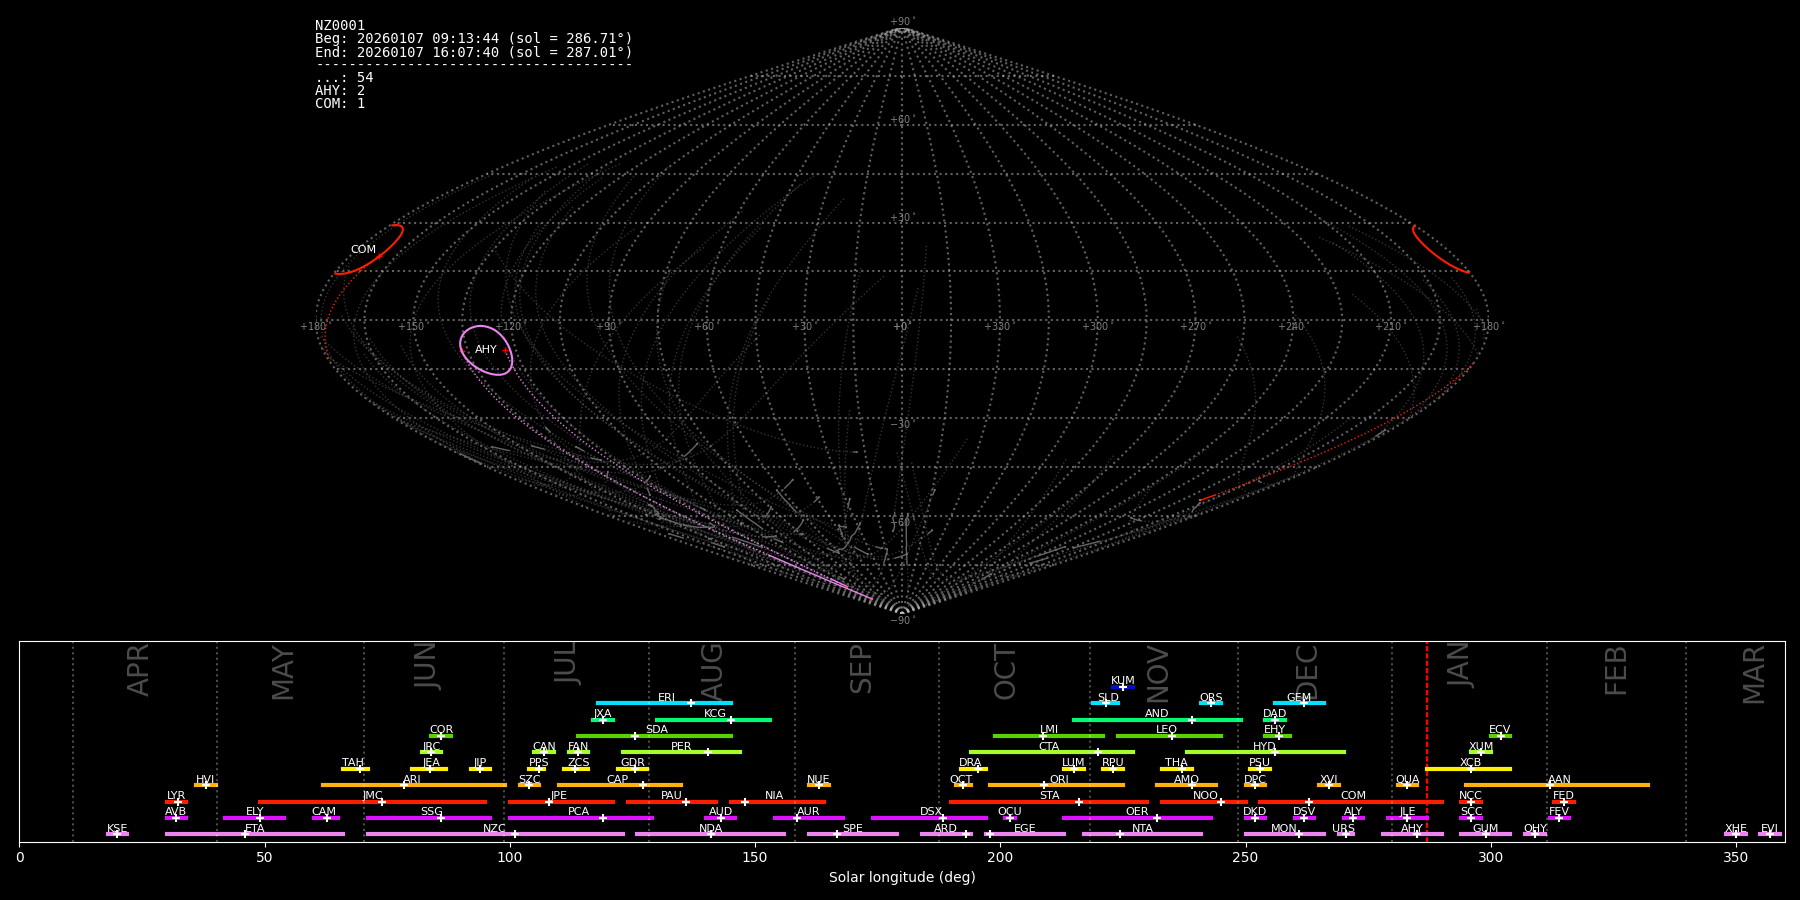The width and height of the screenshot is (1800, 900).
Task: Select the GEM shower label in timeline
Action: [1298, 698]
